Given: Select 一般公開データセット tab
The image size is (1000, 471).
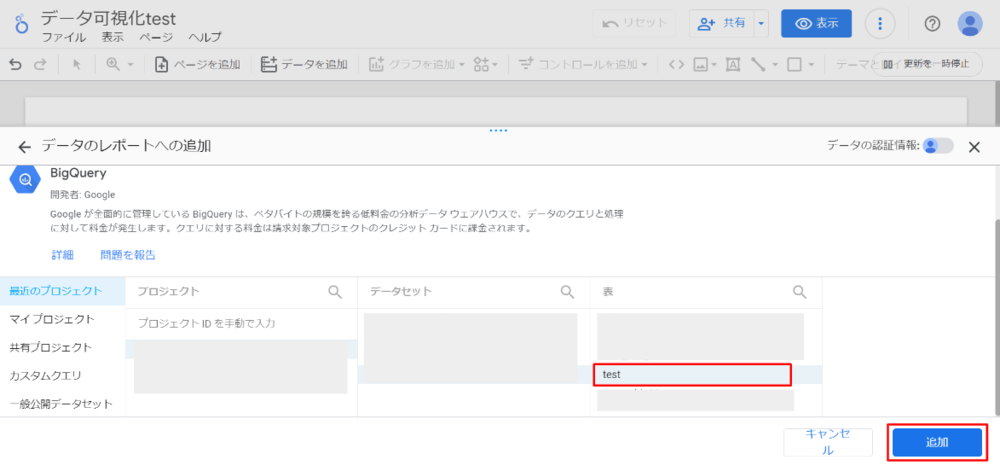Looking at the screenshot, I should click(x=62, y=404).
